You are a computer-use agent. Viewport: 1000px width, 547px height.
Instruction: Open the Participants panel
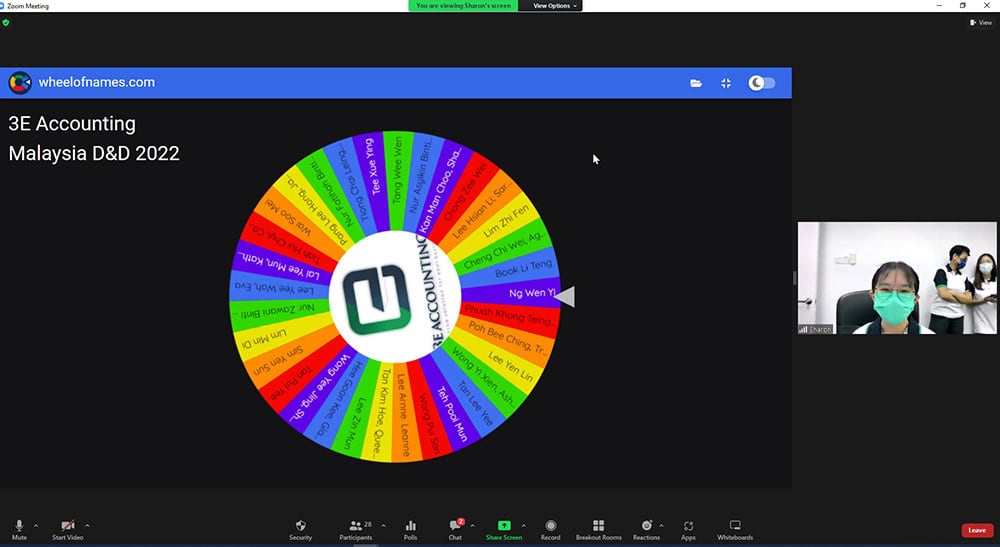click(356, 529)
